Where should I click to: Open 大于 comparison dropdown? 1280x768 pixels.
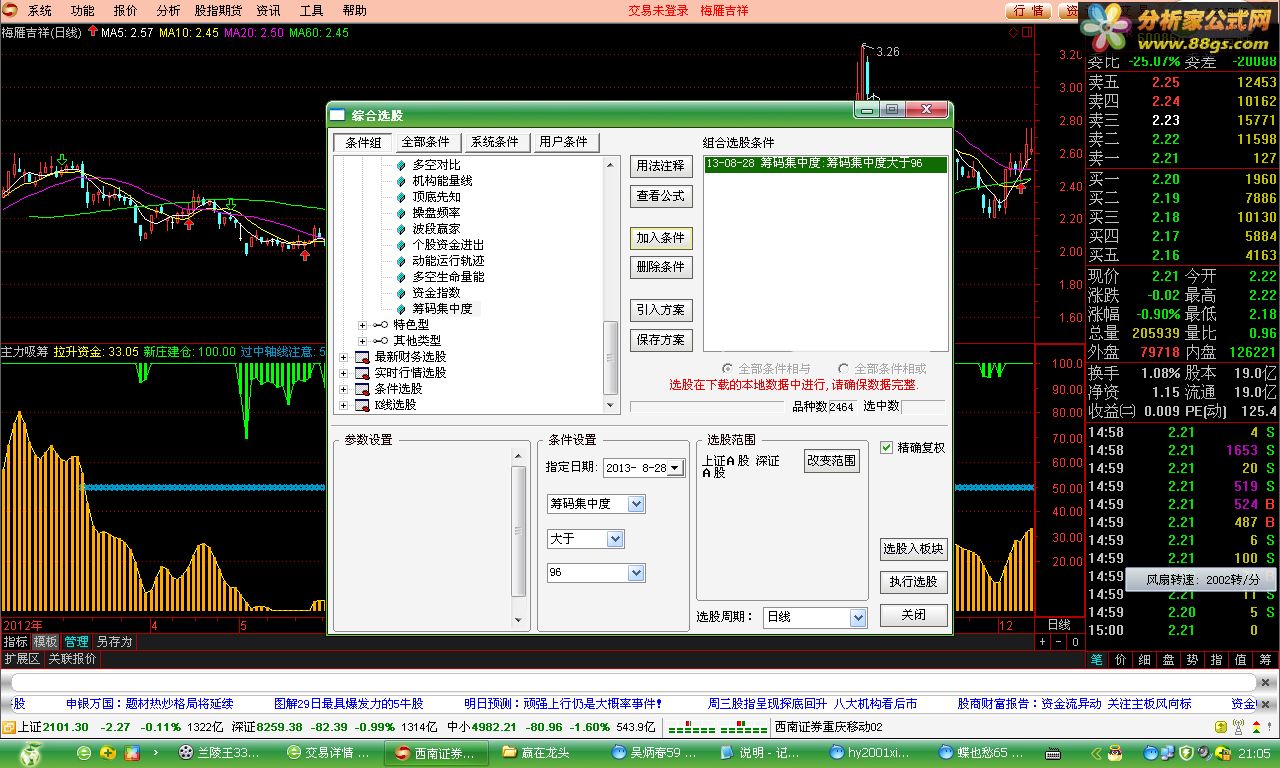[615, 539]
